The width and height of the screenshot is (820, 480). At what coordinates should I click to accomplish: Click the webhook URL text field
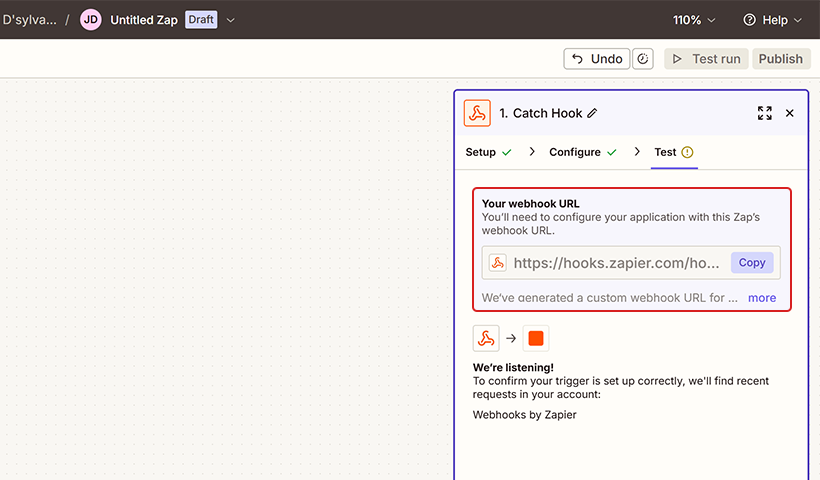click(x=616, y=263)
